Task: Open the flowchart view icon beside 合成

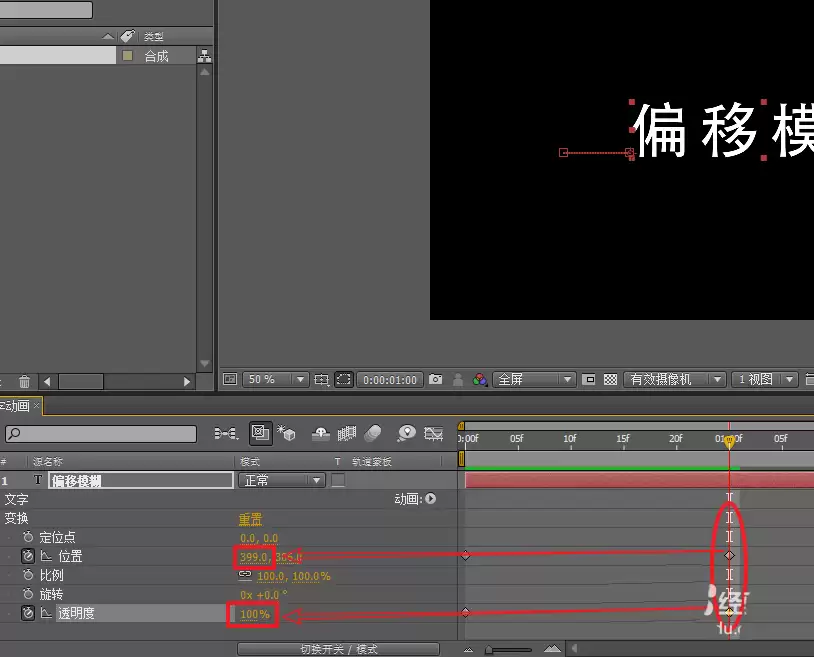Action: coord(205,56)
